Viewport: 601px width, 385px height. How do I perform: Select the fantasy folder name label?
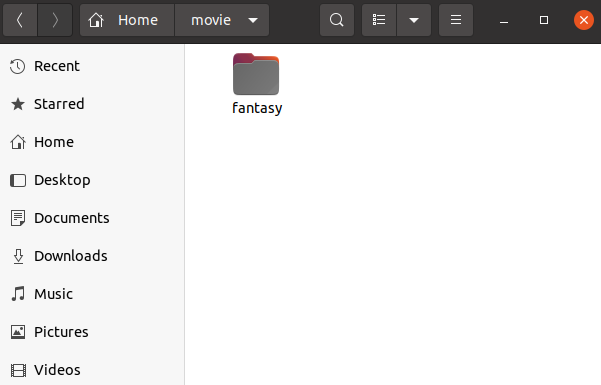pyautogui.click(x=257, y=108)
